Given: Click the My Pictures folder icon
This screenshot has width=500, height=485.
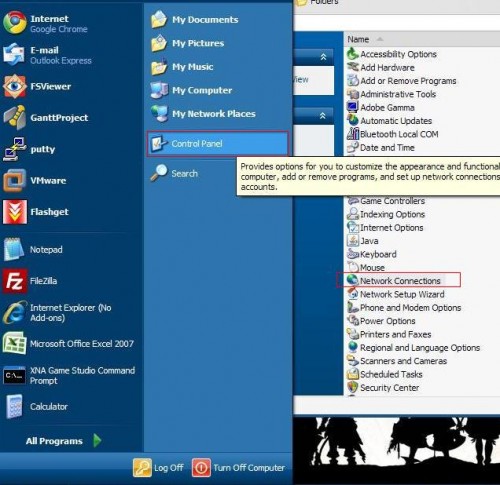Looking at the screenshot, I should 159,43.
